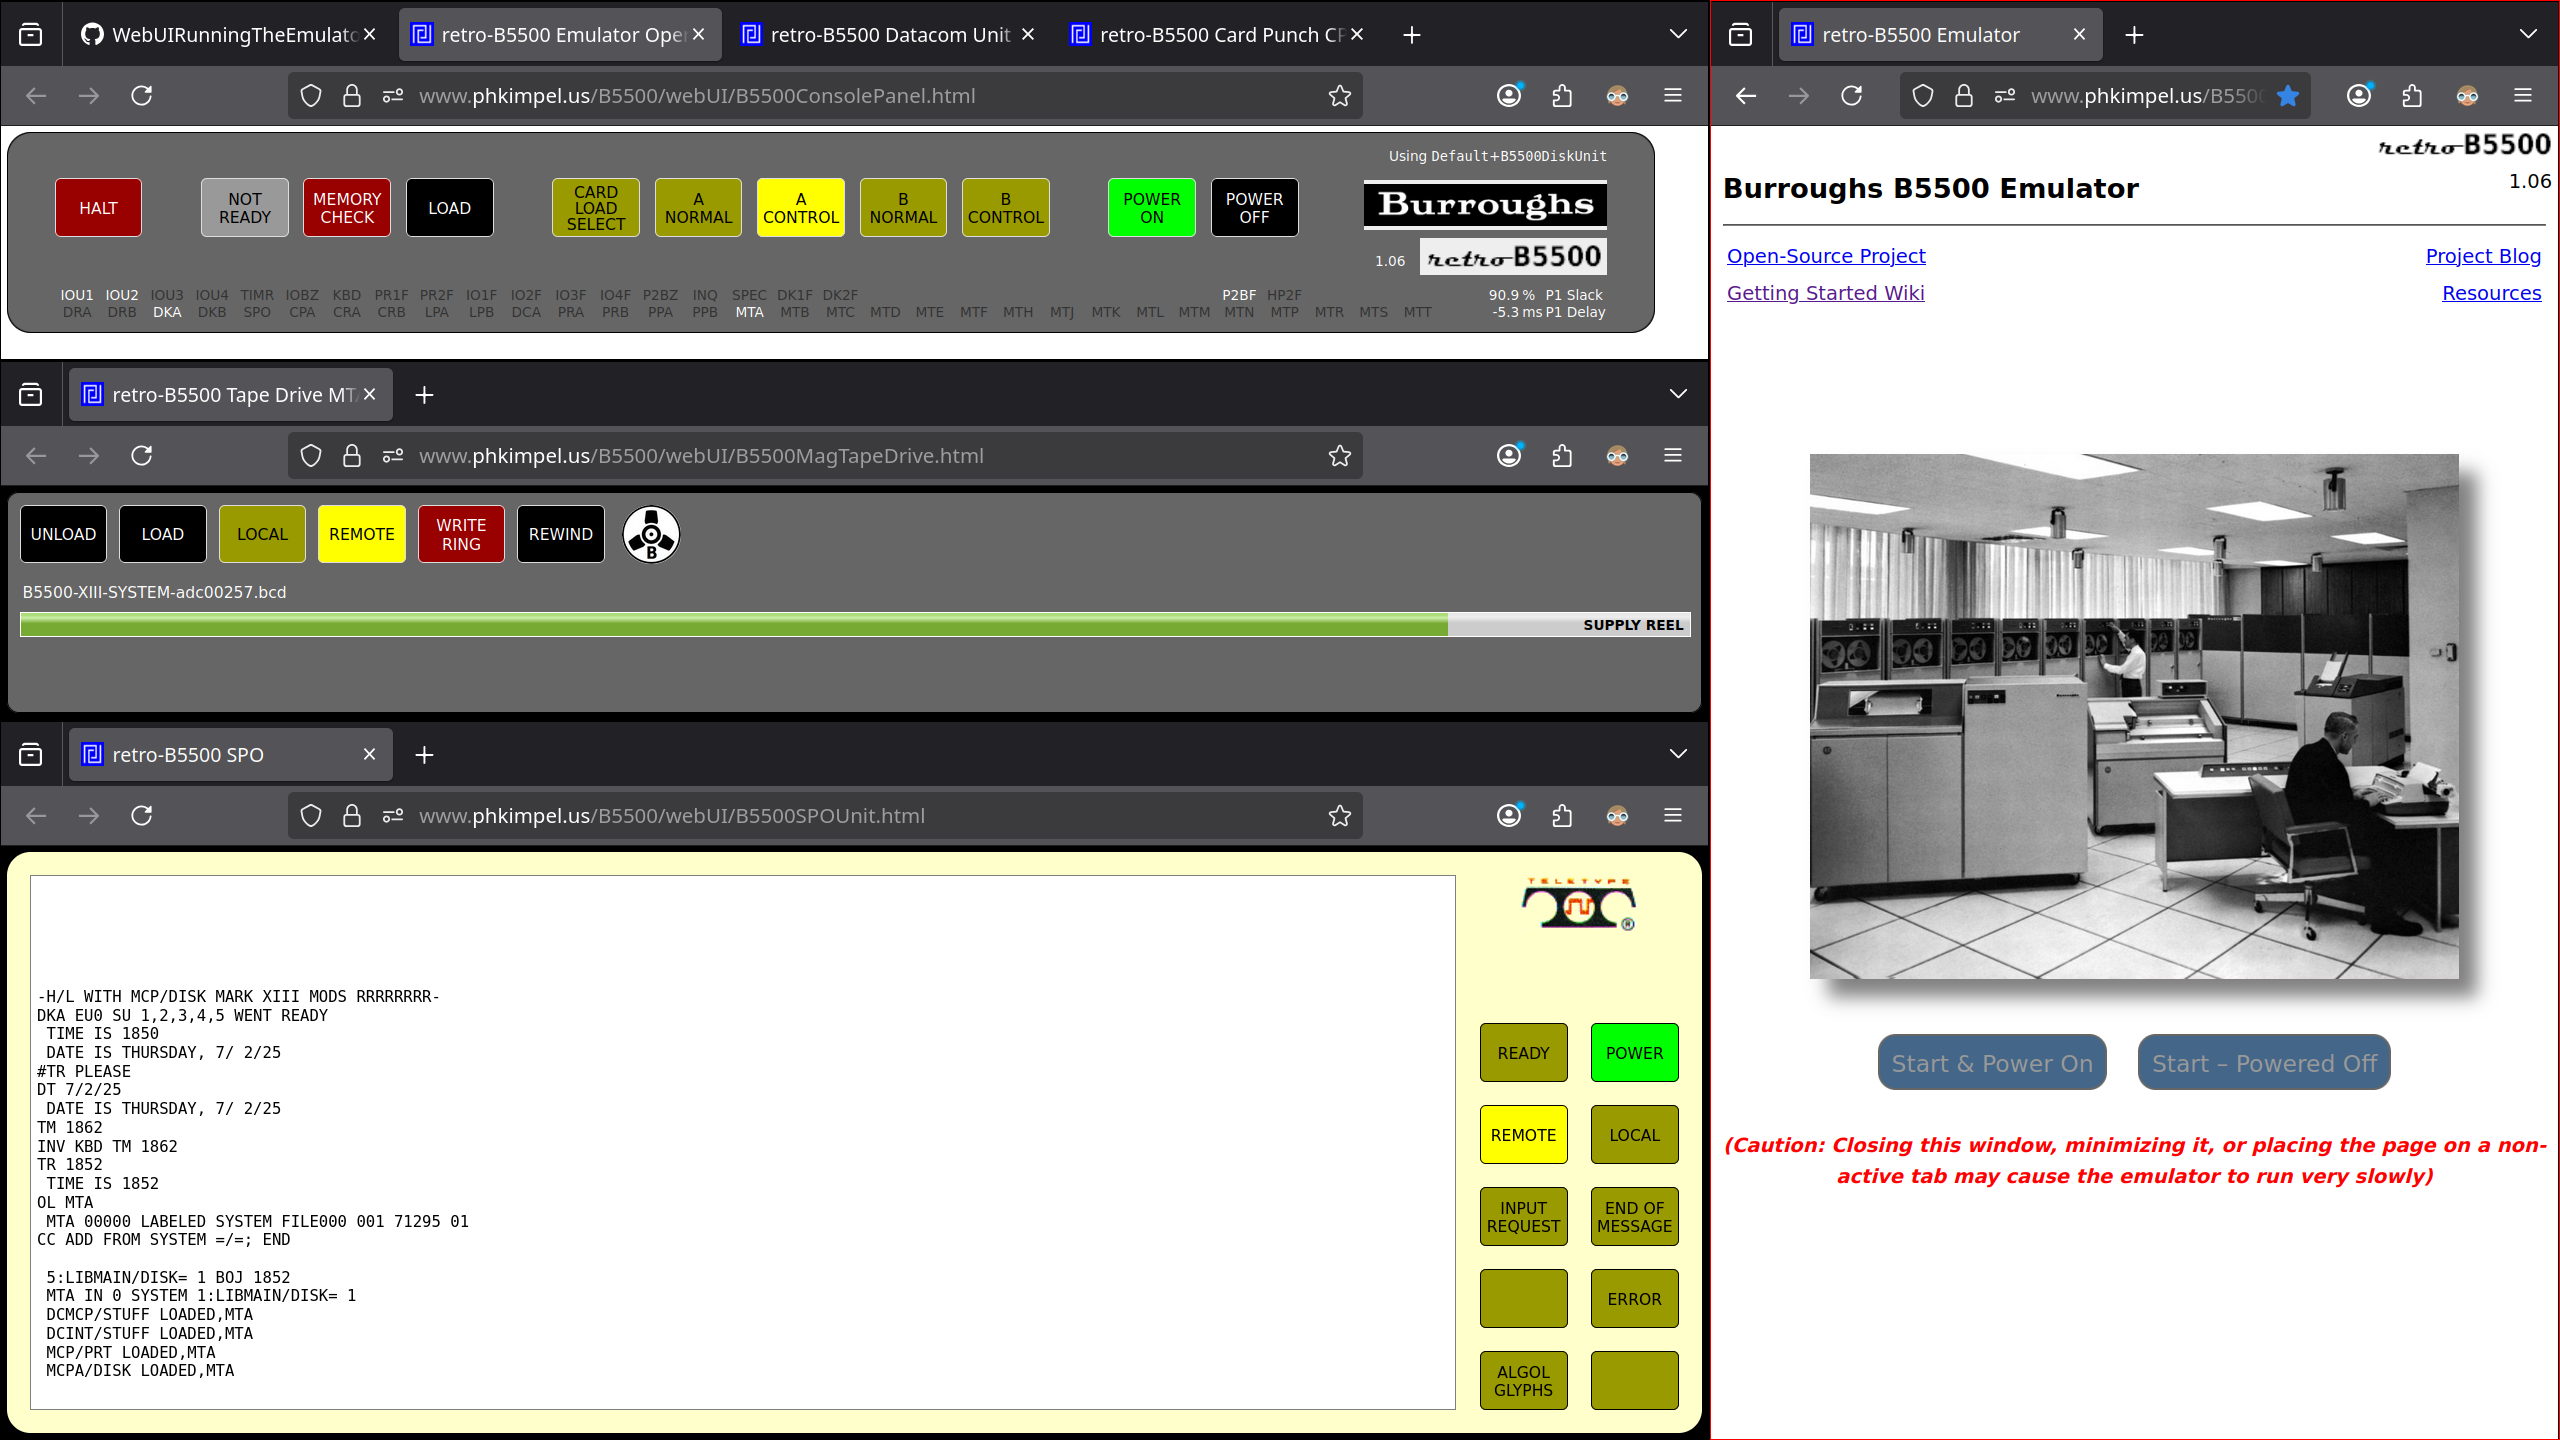Toggle WRITE RING on tape drive
2560x1440 pixels.
click(461, 534)
